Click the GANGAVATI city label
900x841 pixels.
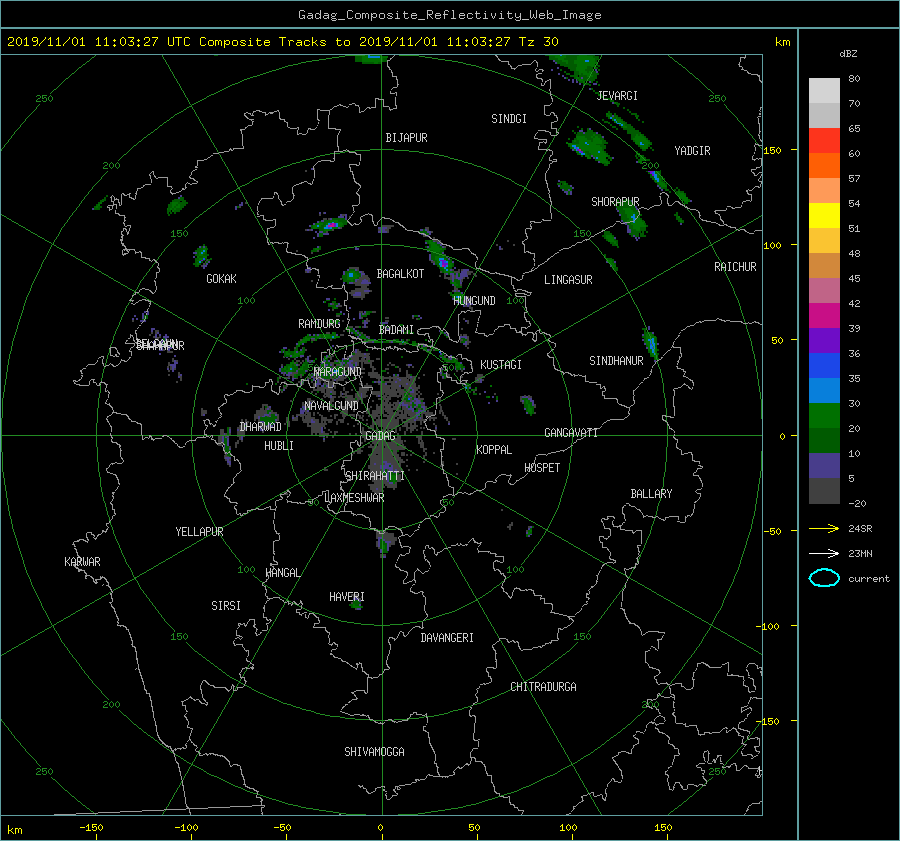point(571,433)
